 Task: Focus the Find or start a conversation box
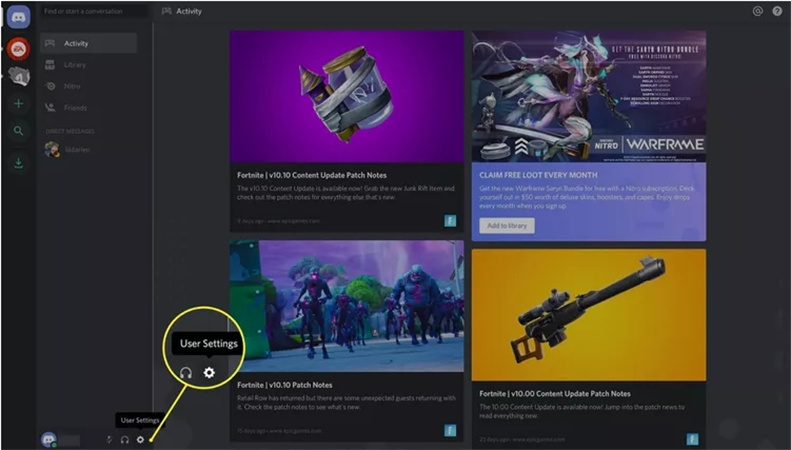[x=94, y=11]
